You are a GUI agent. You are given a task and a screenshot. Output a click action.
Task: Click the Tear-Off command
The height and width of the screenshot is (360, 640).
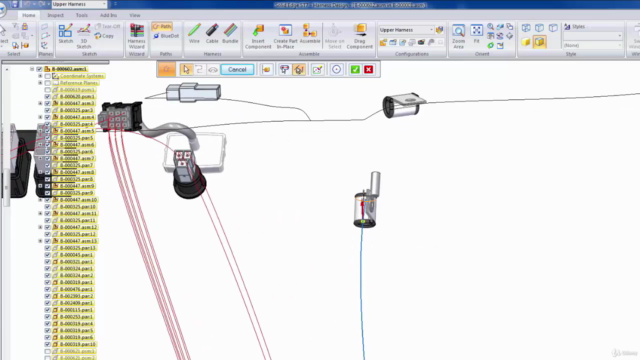pyautogui.click(x=108, y=27)
